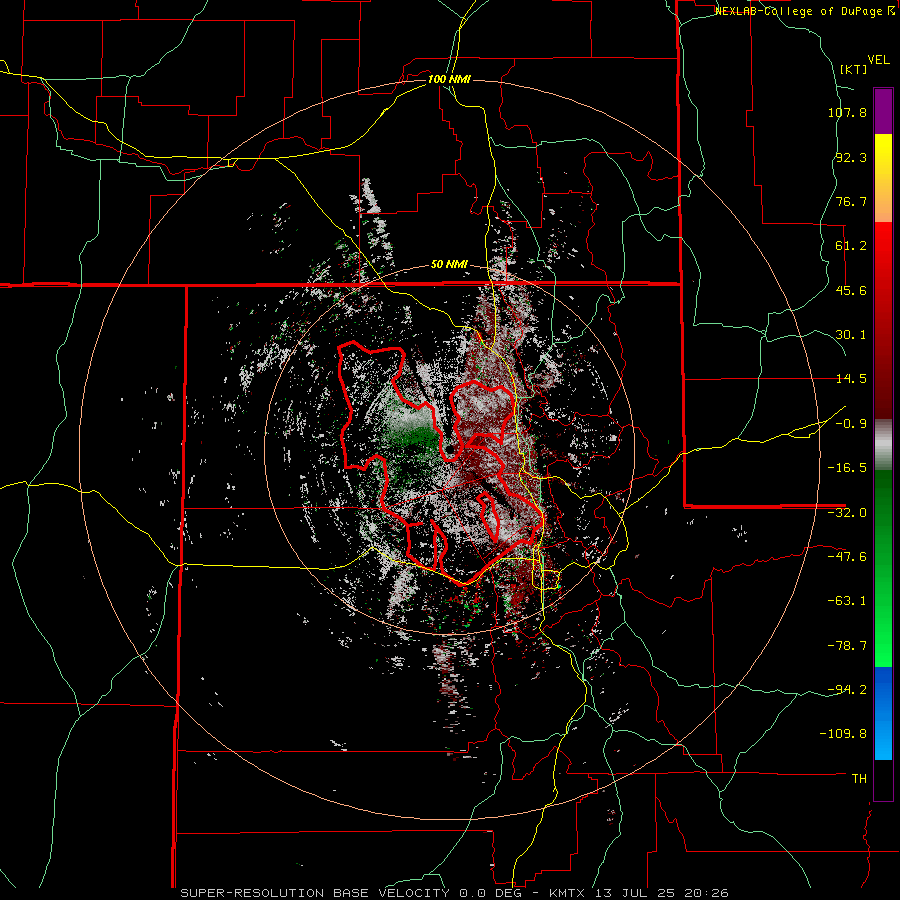Click the 107.8 velocity scale value

pos(847,112)
